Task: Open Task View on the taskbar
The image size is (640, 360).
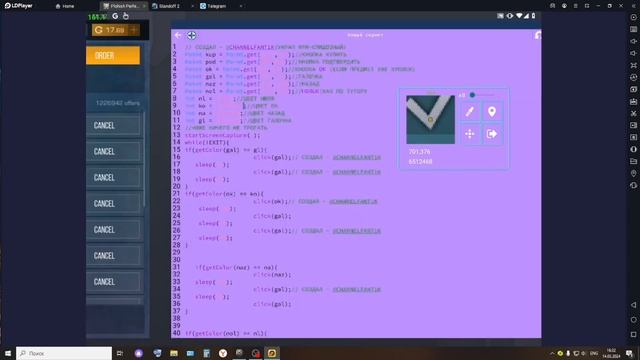Action: (120, 353)
